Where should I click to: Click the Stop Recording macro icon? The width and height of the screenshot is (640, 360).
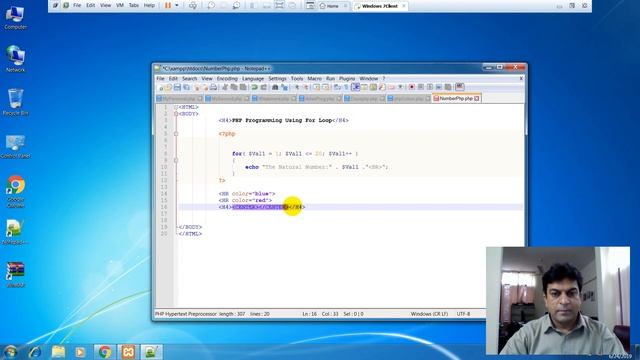(x=421, y=87)
